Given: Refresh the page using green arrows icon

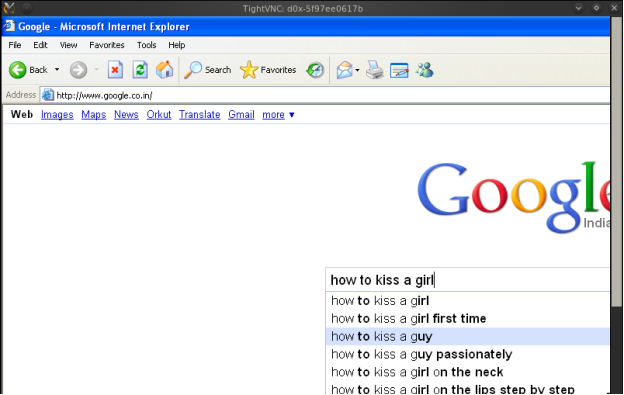Looking at the screenshot, I should [x=140, y=70].
